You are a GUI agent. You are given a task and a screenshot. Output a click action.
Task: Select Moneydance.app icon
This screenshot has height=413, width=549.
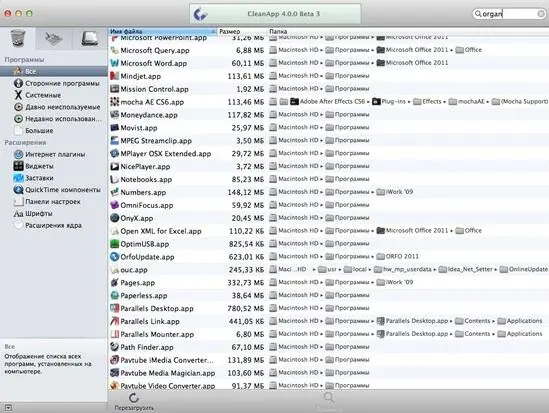(x=114, y=115)
